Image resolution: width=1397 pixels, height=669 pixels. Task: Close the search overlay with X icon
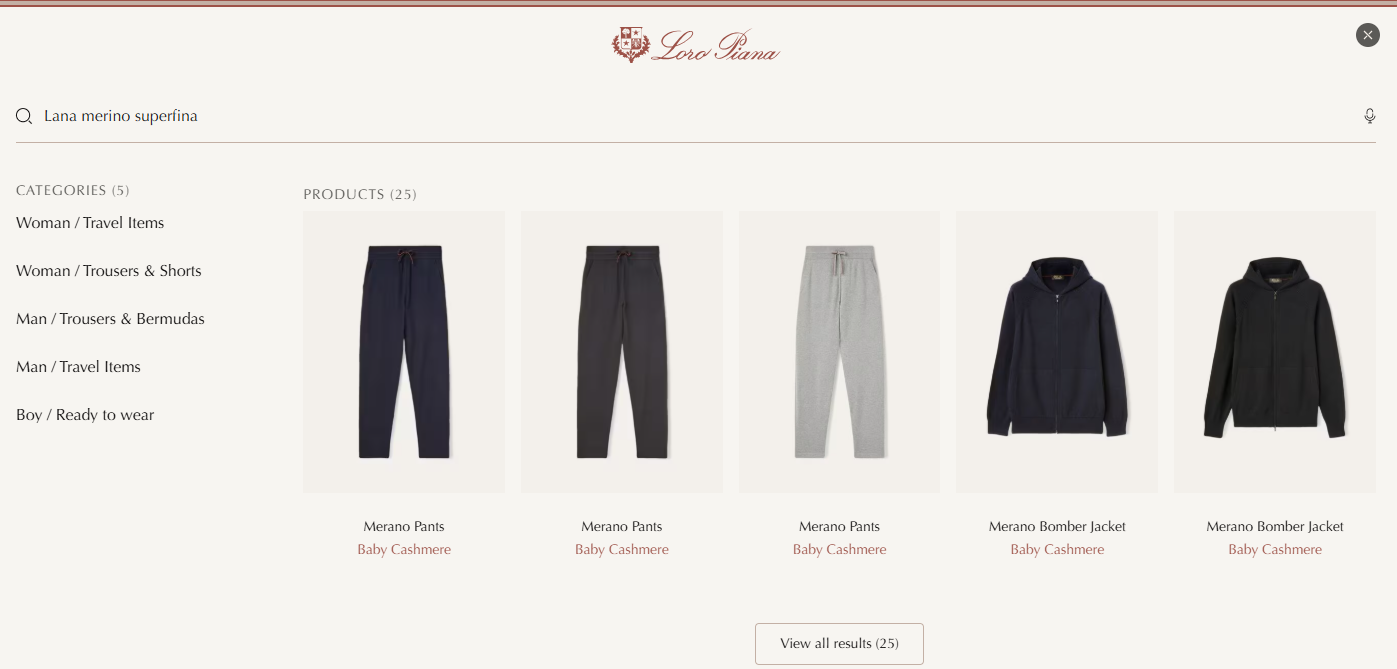click(1368, 35)
